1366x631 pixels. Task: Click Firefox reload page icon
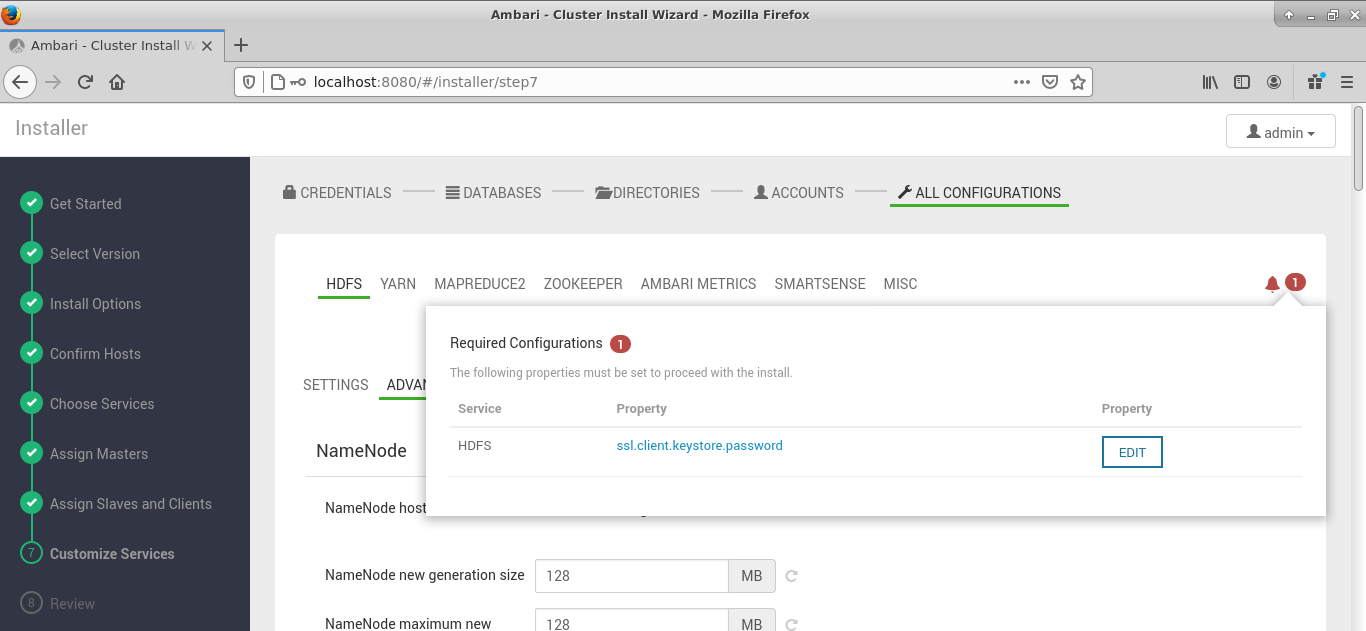(x=85, y=82)
